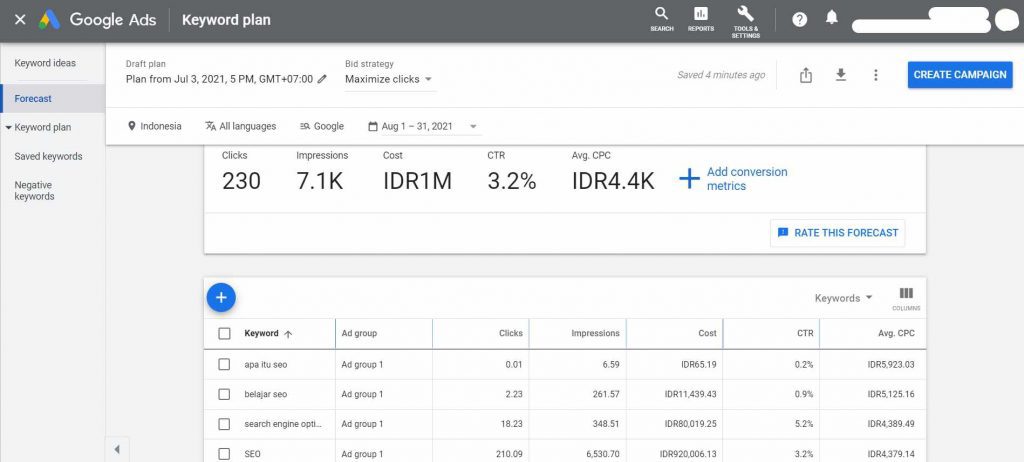Check the 'belajar seo' row checkbox
The width and height of the screenshot is (1024, 462).
(x=224, y=394)
